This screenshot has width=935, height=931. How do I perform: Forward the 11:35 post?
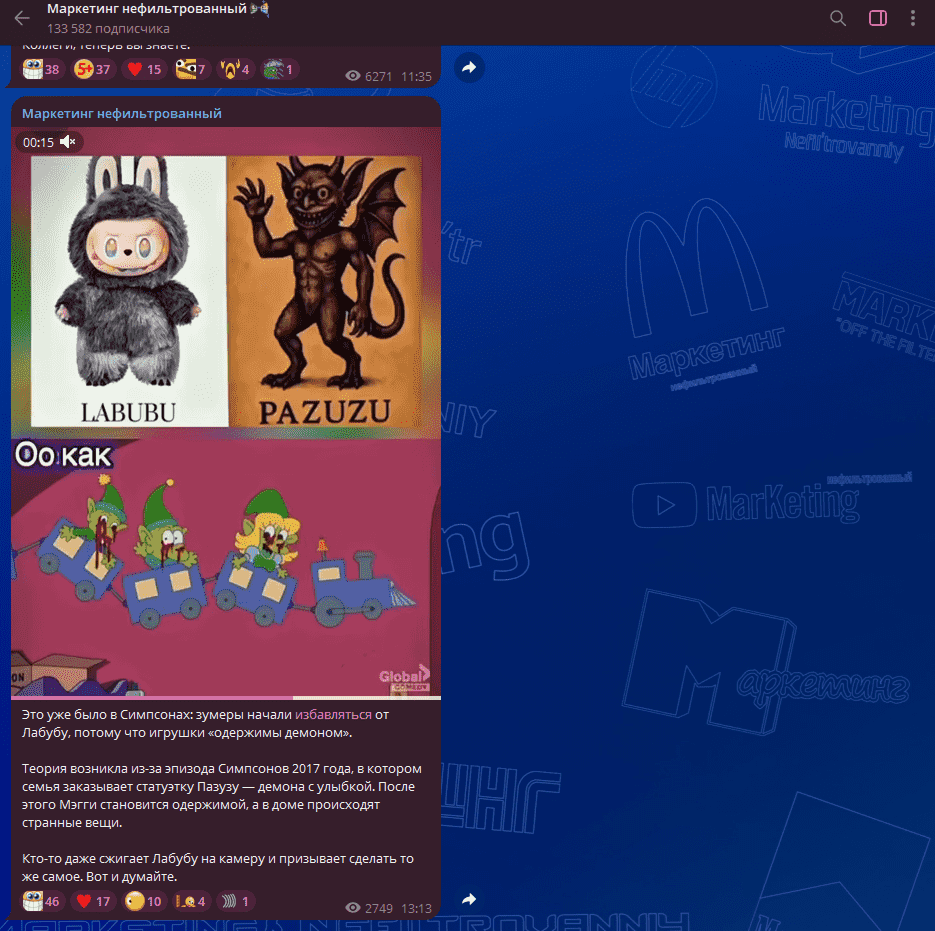(x=469, y=67)
